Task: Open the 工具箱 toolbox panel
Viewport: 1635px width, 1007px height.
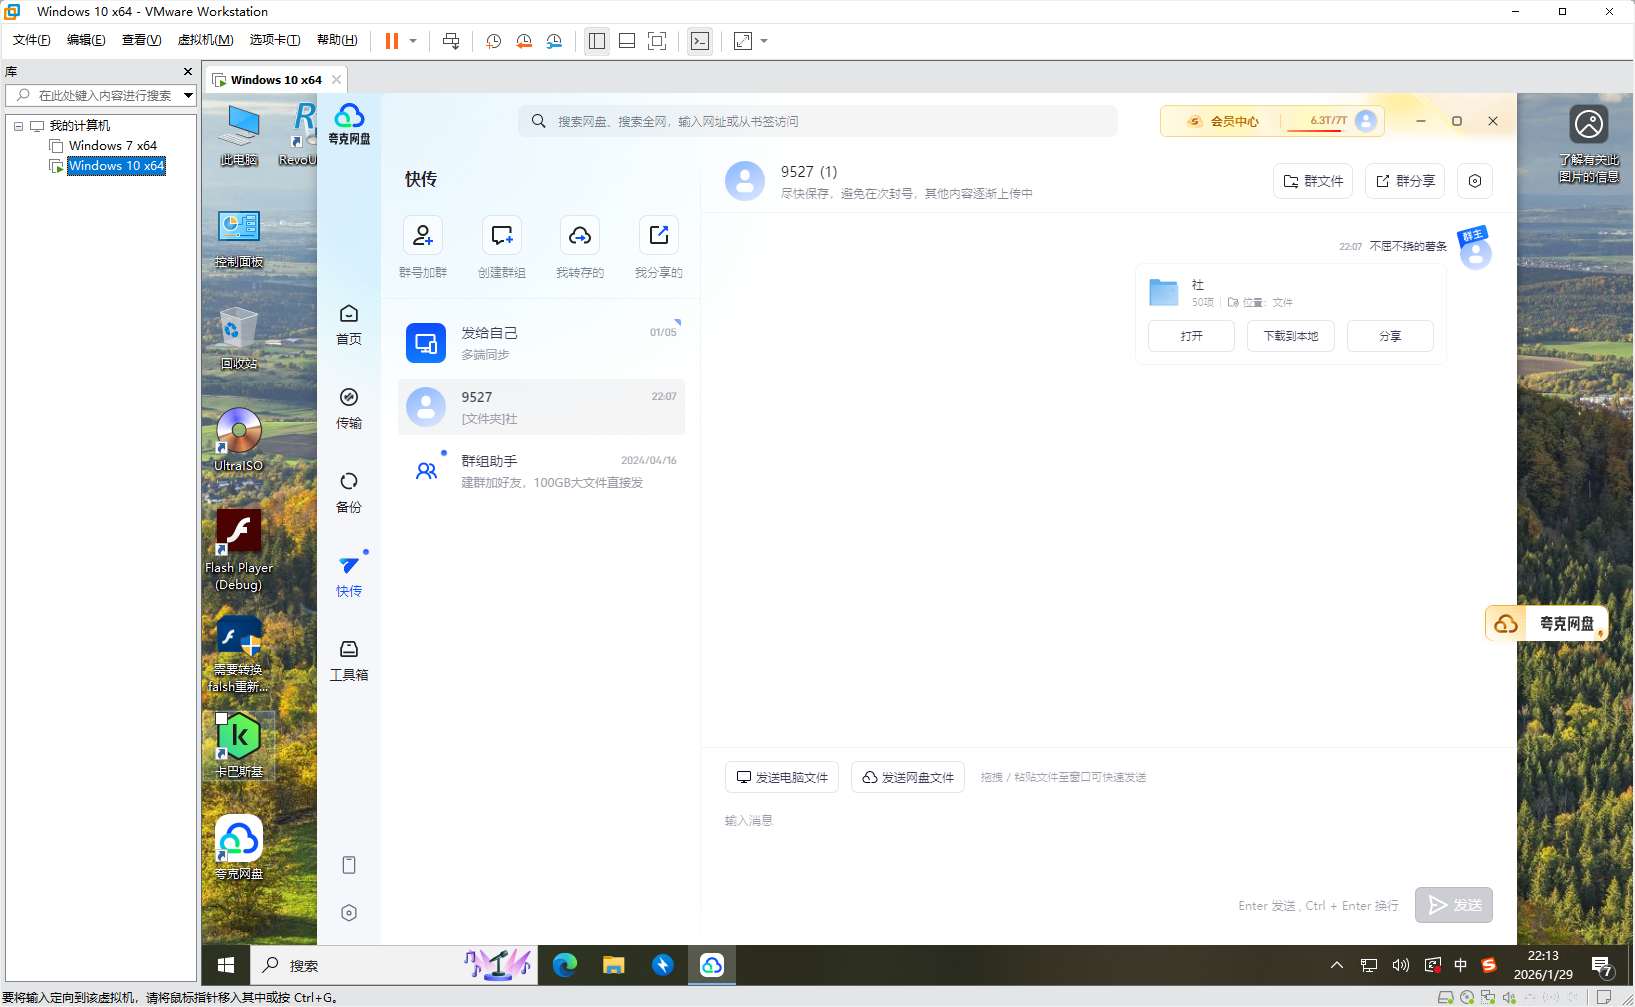Action: tap(348, 659)
